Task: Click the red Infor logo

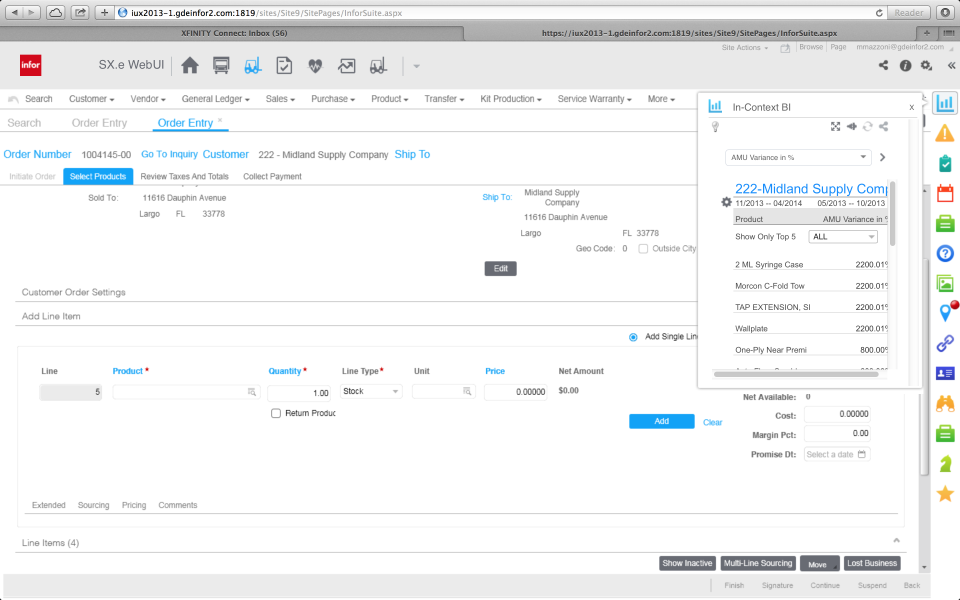Action: tap(31, 65)
